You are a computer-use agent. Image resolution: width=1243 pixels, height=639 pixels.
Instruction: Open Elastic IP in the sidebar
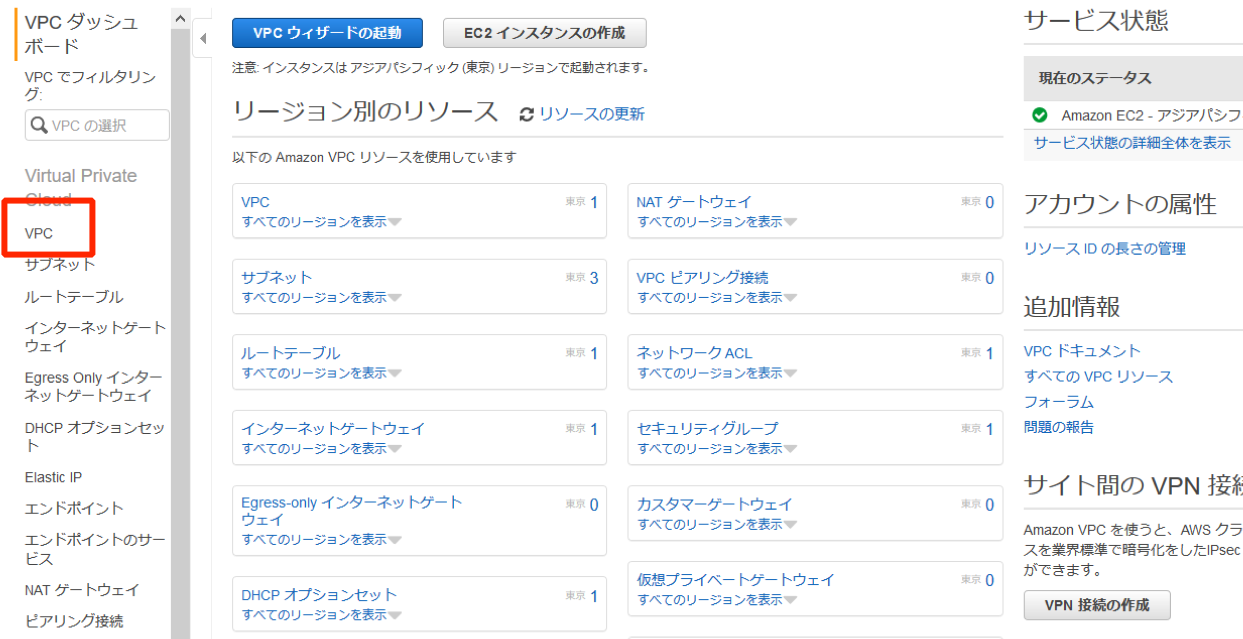tap(53, 478)
